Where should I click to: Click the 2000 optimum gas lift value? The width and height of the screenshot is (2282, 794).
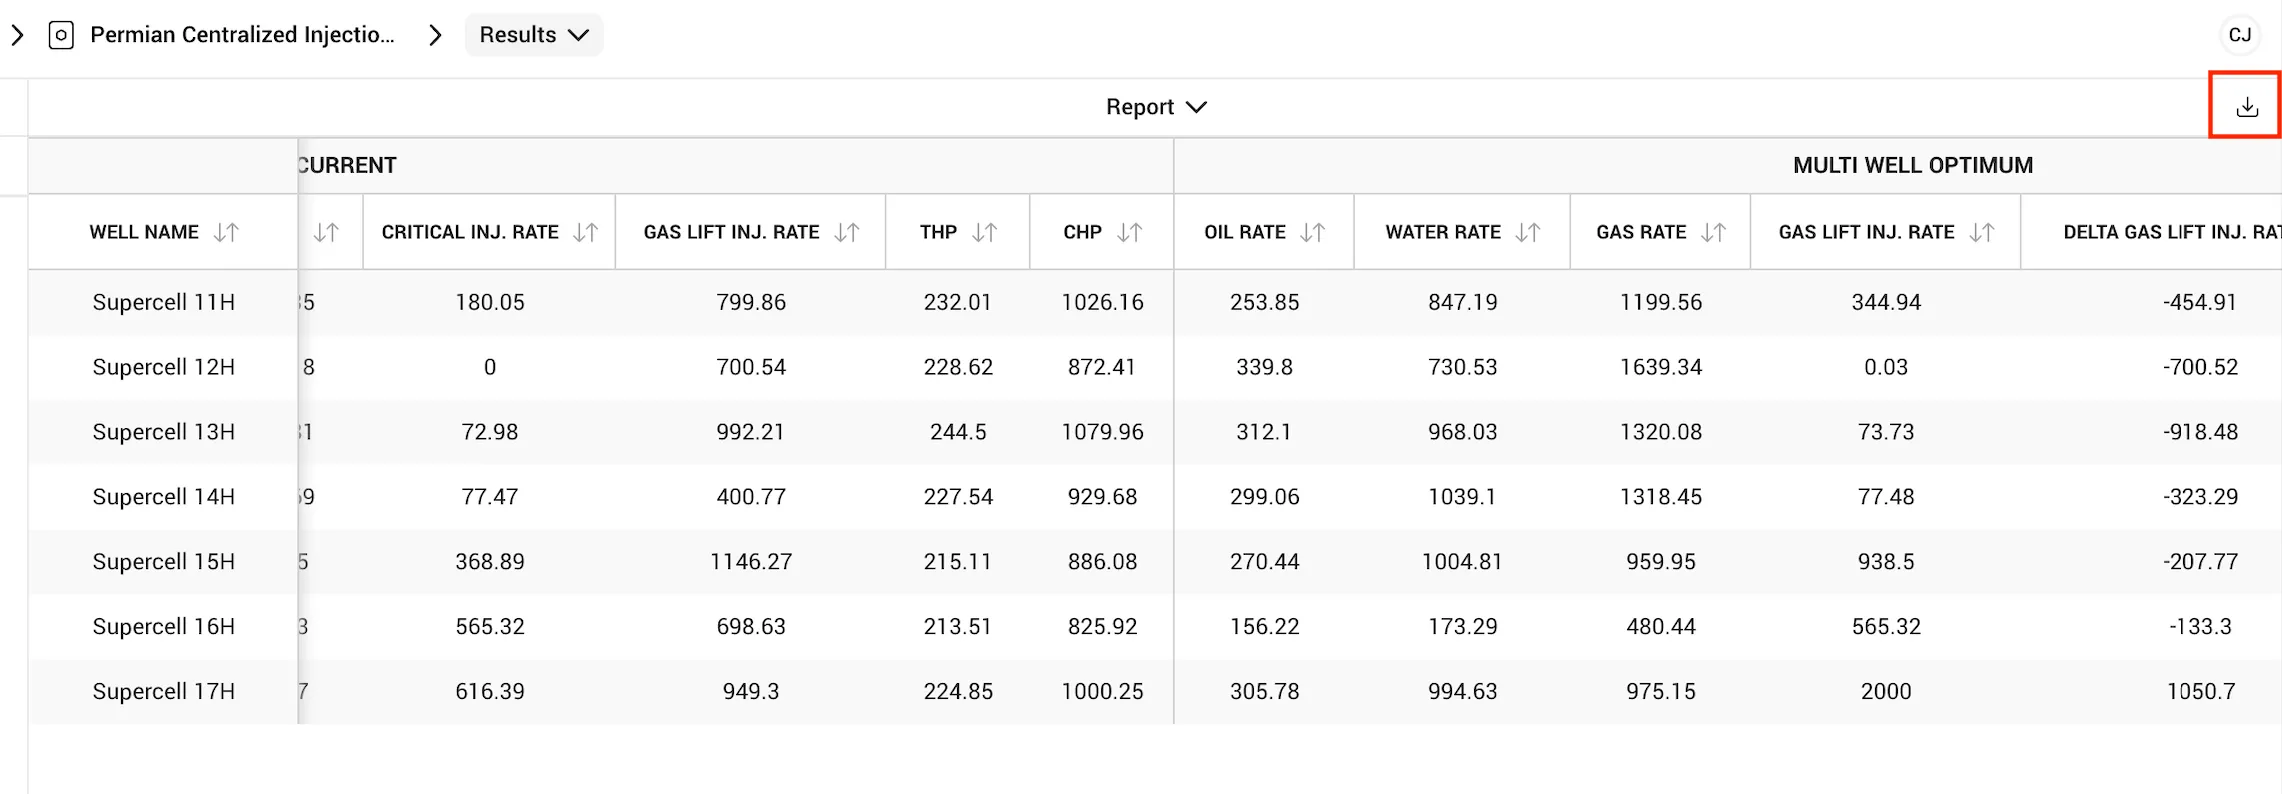(1886, 692)
